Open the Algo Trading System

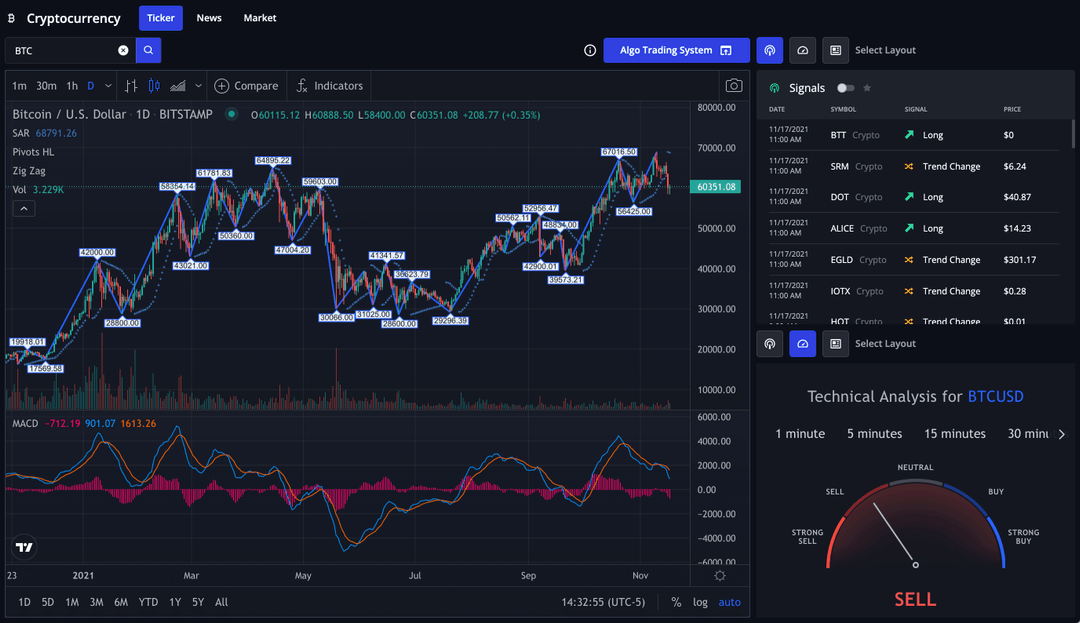pos(676,50)
